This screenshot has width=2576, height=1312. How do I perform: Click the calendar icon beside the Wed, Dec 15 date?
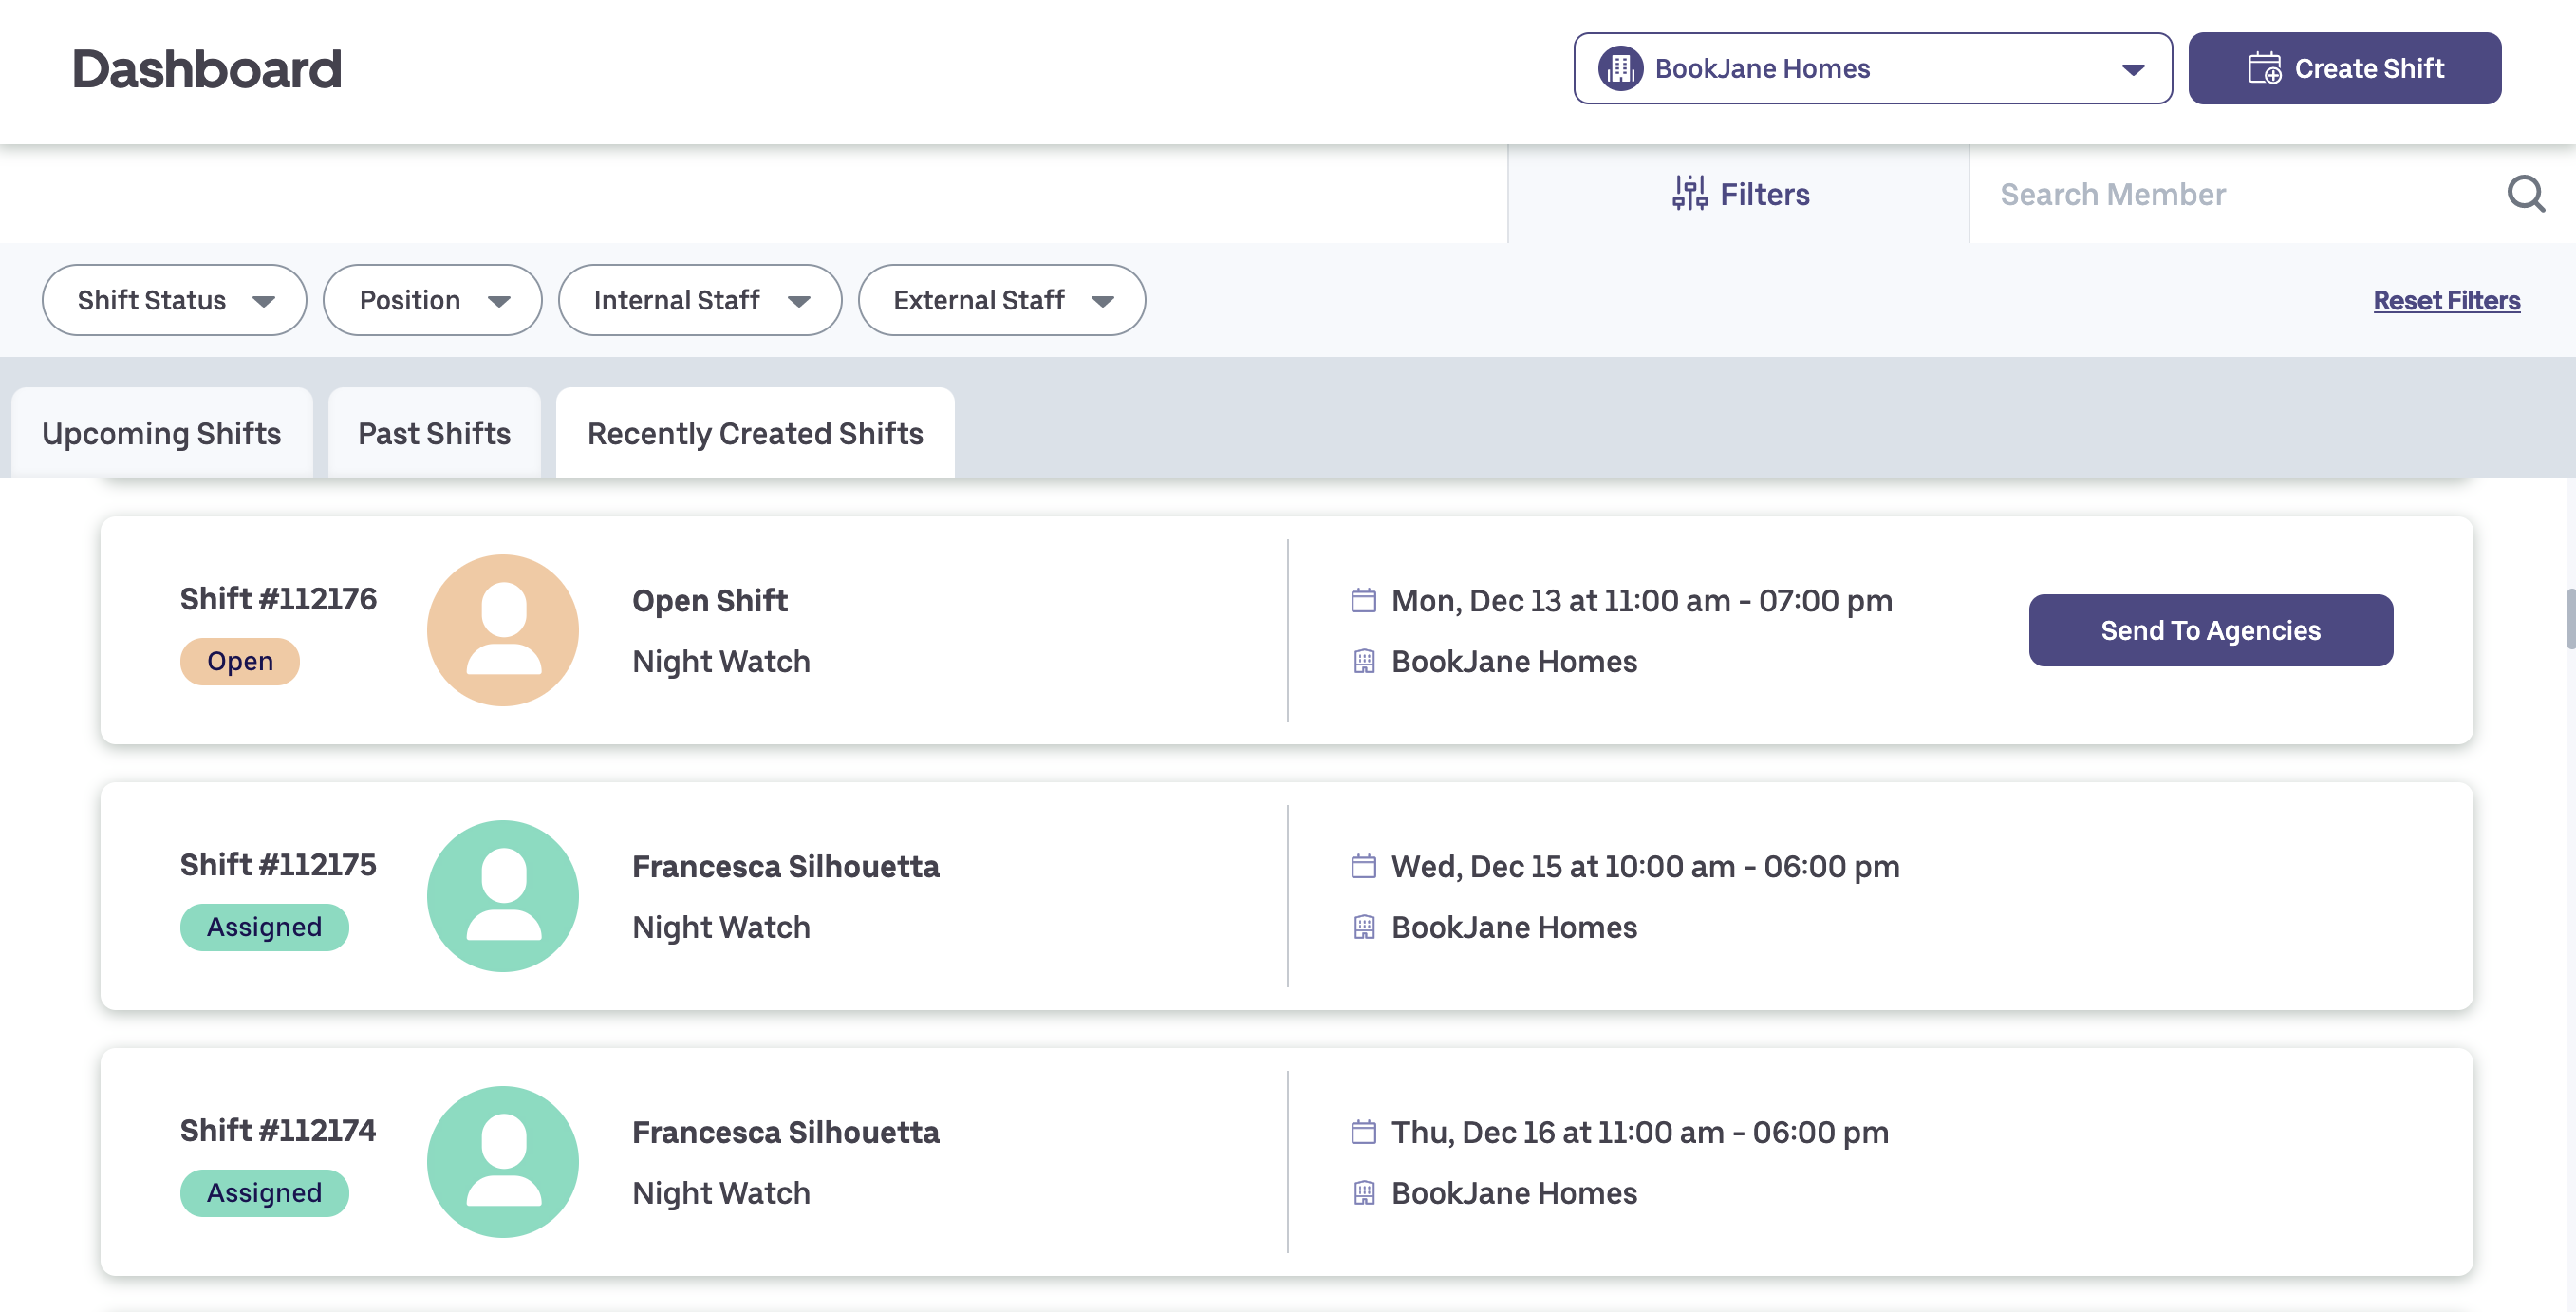pyautogui.click(x=1363, y=867)
